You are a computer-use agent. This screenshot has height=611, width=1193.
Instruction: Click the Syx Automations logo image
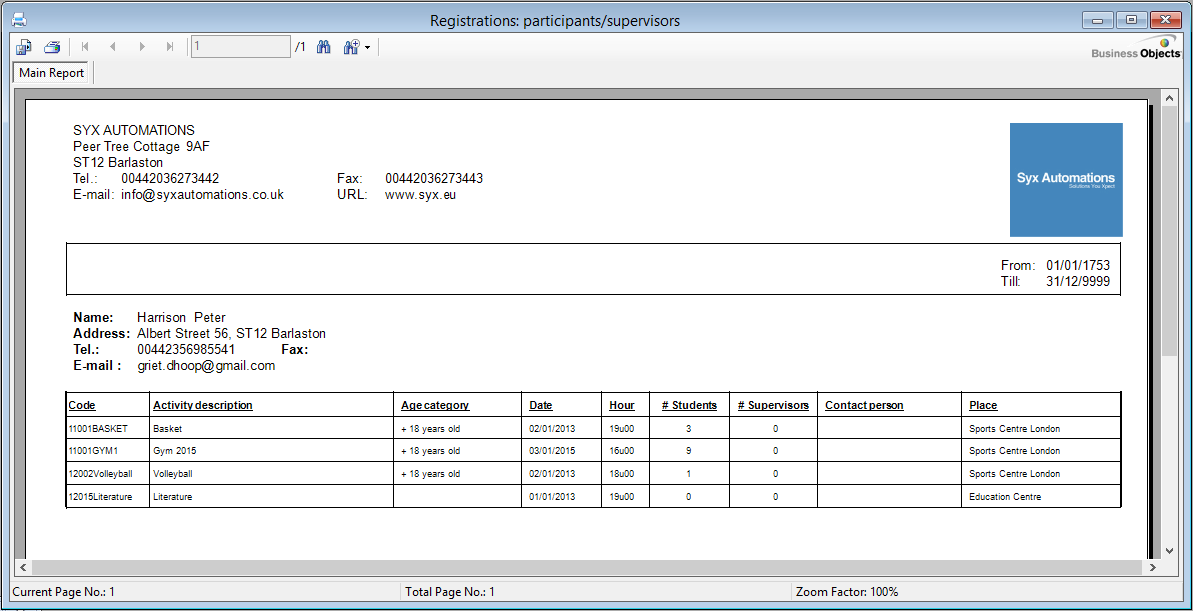[x=1065, y=180]
